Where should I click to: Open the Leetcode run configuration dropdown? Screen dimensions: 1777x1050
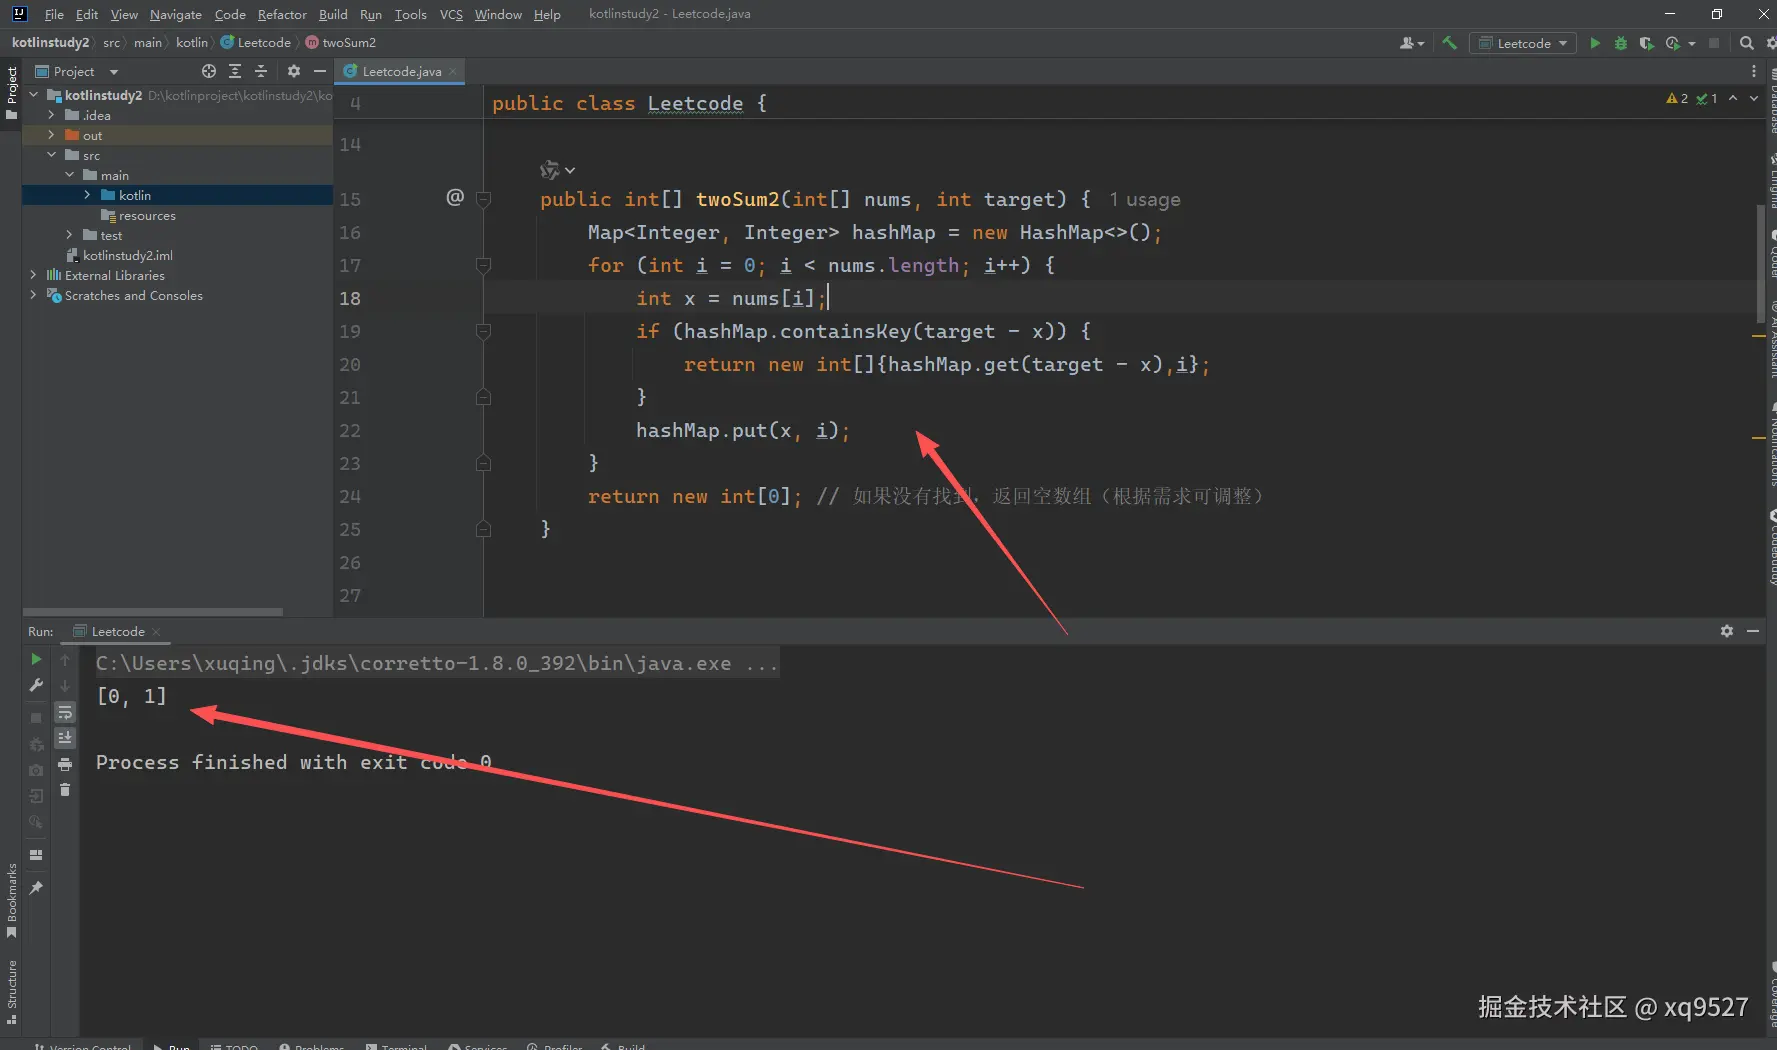coord(1522,43)
